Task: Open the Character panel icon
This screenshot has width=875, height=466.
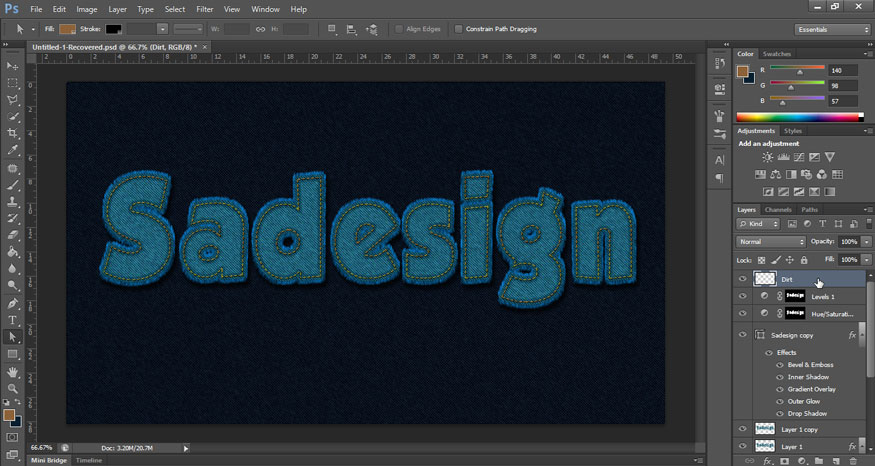Action: coord(719,161)
